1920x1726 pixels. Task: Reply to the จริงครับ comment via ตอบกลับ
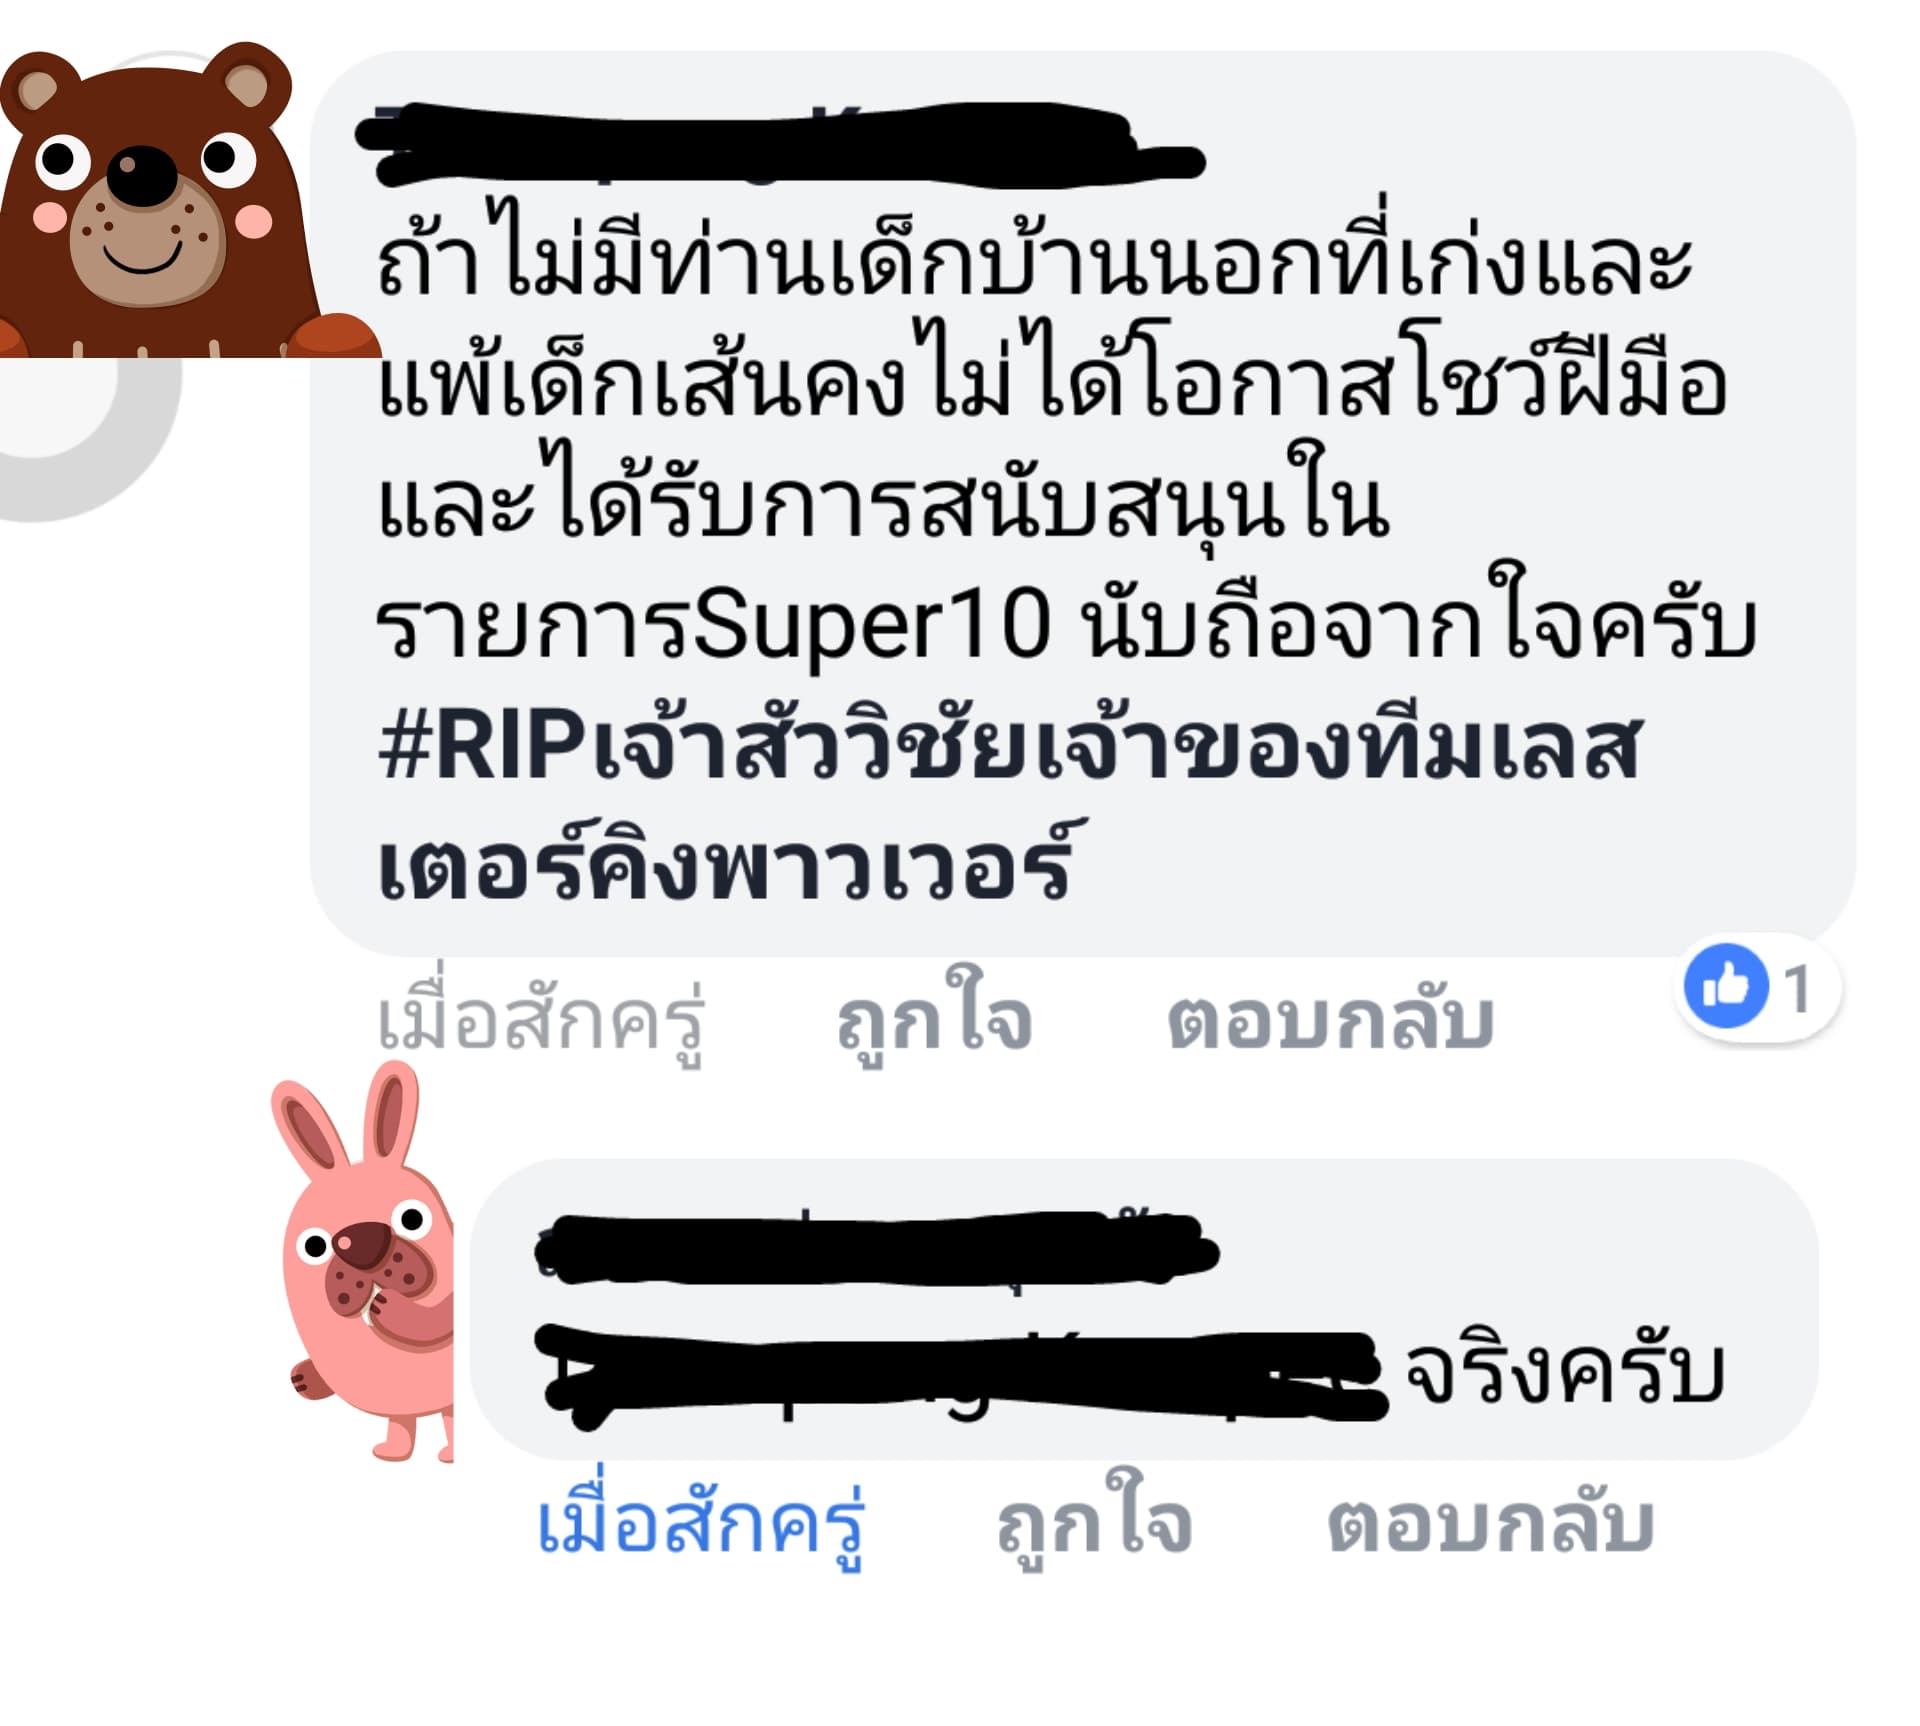[1491, 1523]
